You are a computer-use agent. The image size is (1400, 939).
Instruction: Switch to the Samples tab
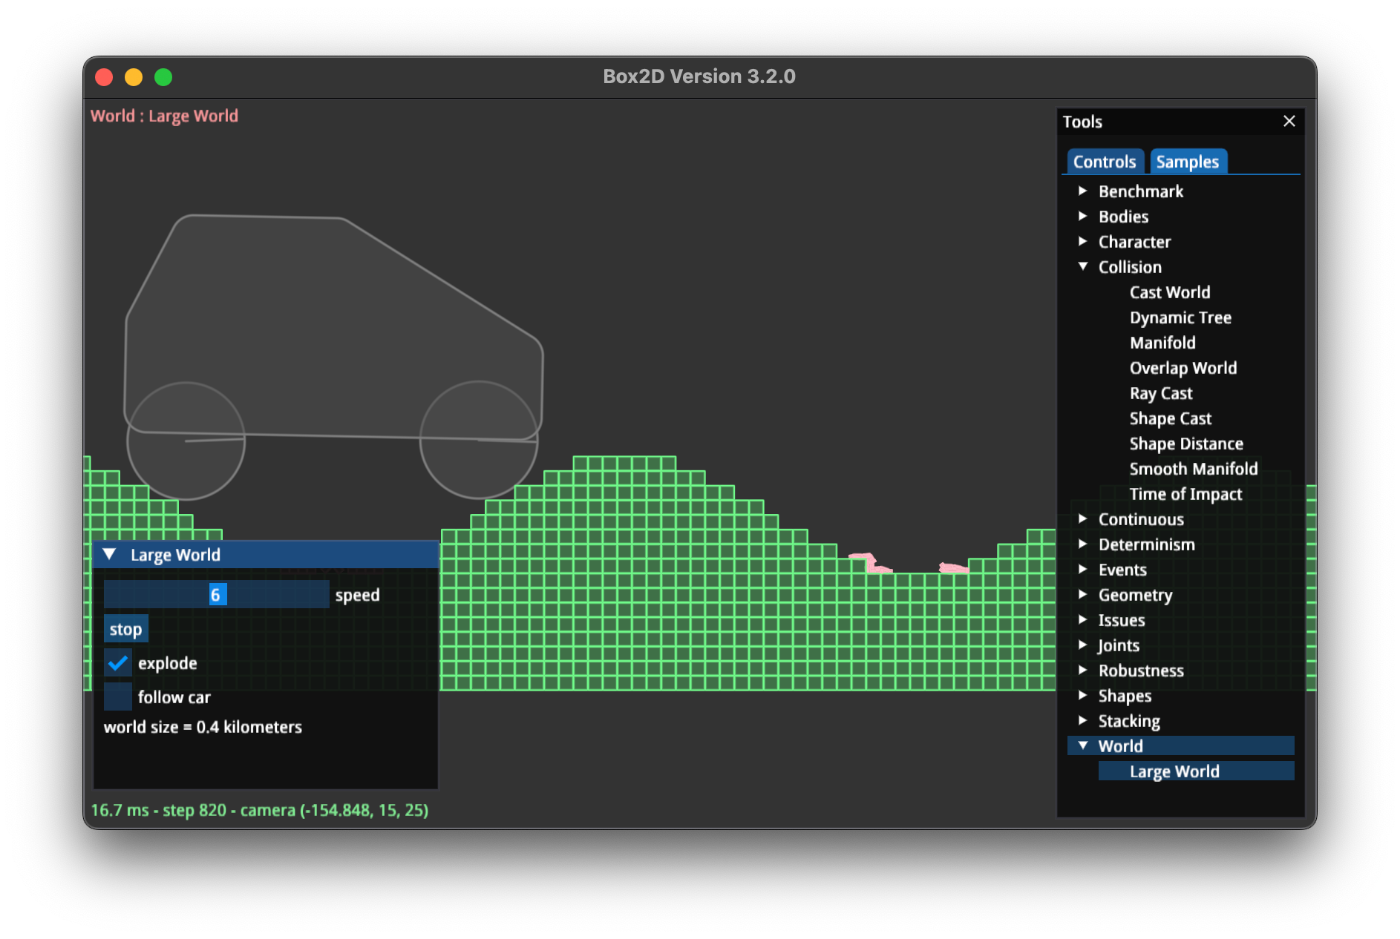pyautogui.click(x=1187, y=162)
